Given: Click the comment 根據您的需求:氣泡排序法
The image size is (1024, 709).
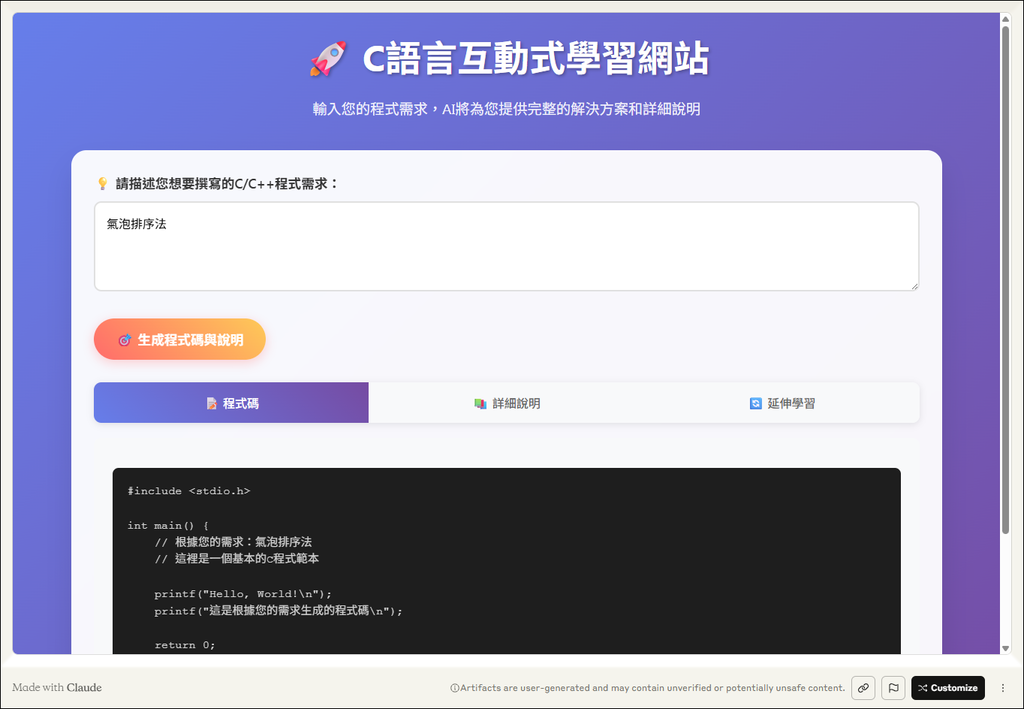Looking at the screenshot, I should click(x=233, y=542).
